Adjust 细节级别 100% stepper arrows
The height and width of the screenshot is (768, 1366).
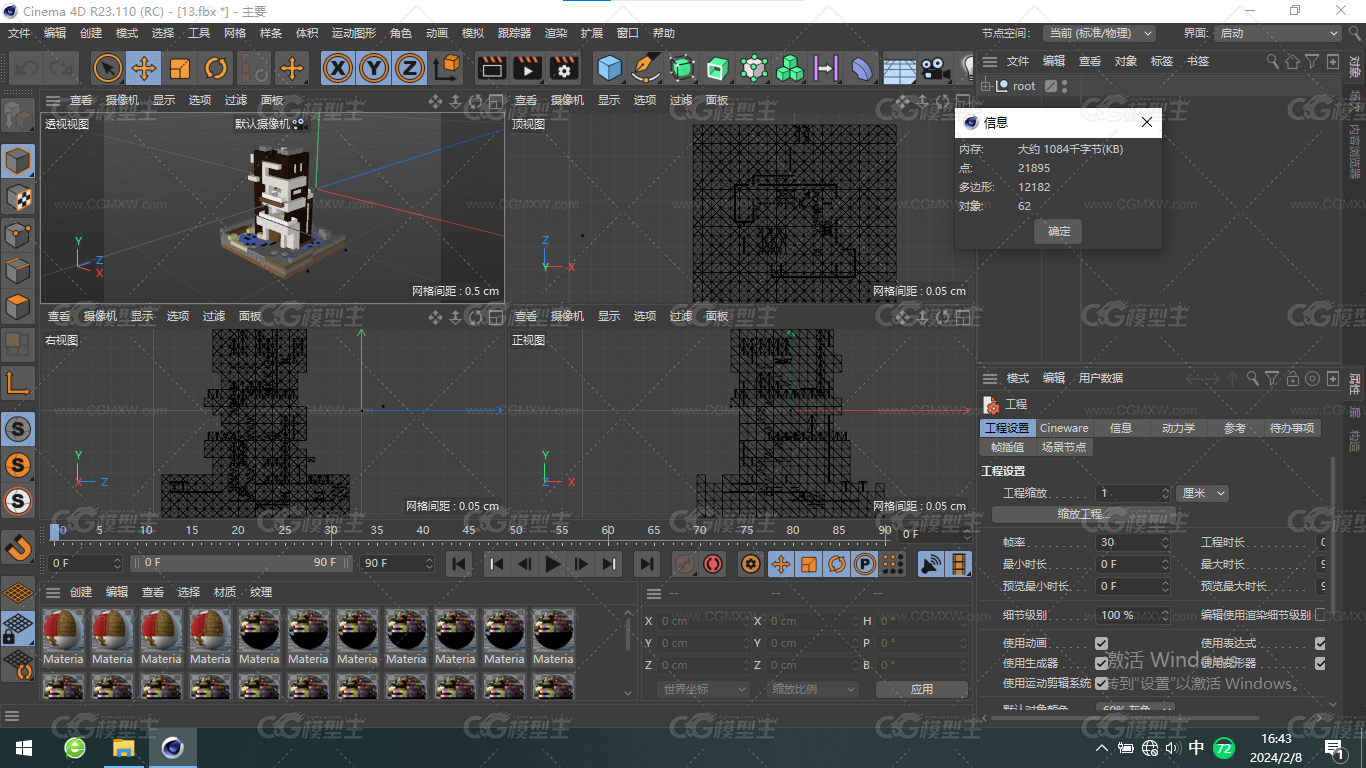pos(1165,615)
